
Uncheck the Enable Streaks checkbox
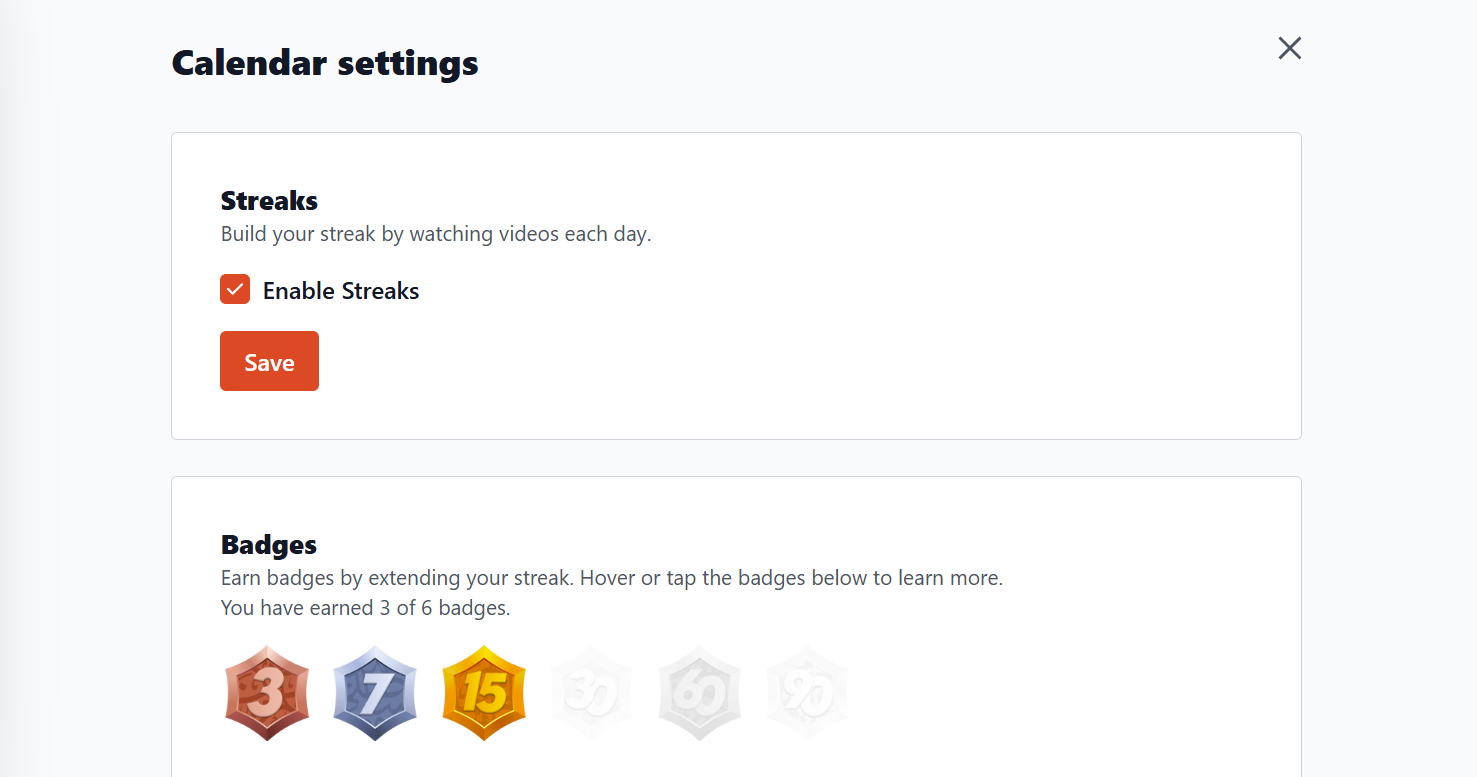click(235, 290)
